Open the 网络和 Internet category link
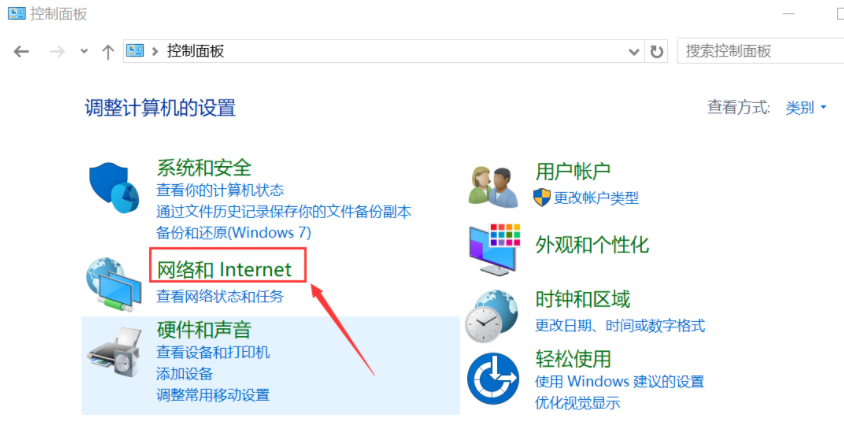The height and width of the screenshot is (428, 844). pyautogui.click(x=224, y=269)
